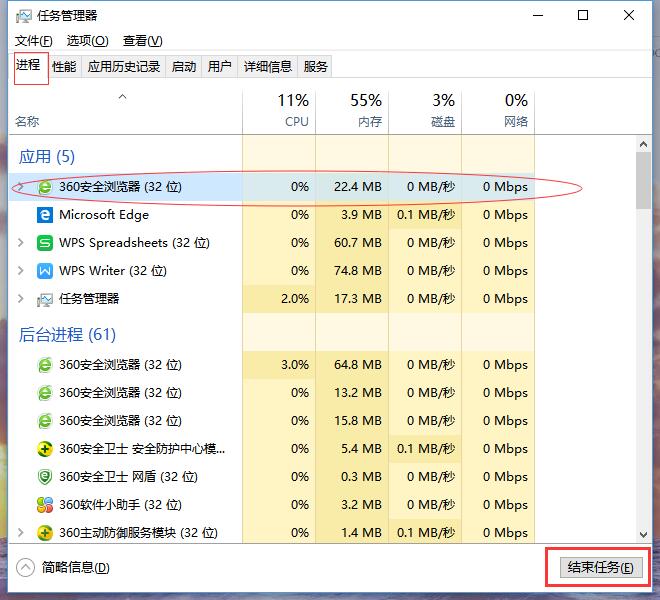Screen dimensions: 660x600
Task: Switch to the 性能 tab
Action: click(x=64, y=67)
